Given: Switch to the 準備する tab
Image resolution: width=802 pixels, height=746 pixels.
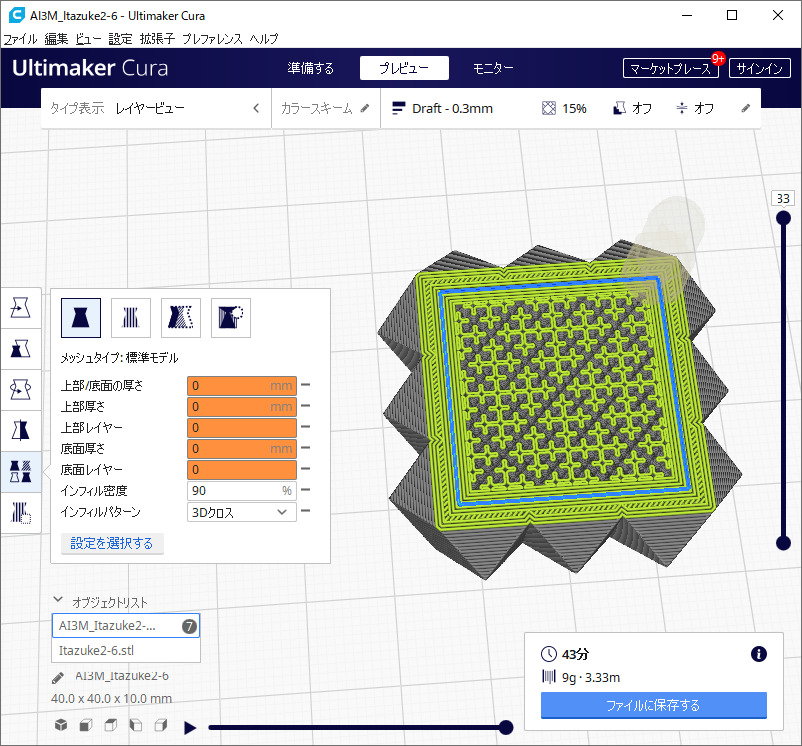Looking at the screenshot, I should coord(310,69).
